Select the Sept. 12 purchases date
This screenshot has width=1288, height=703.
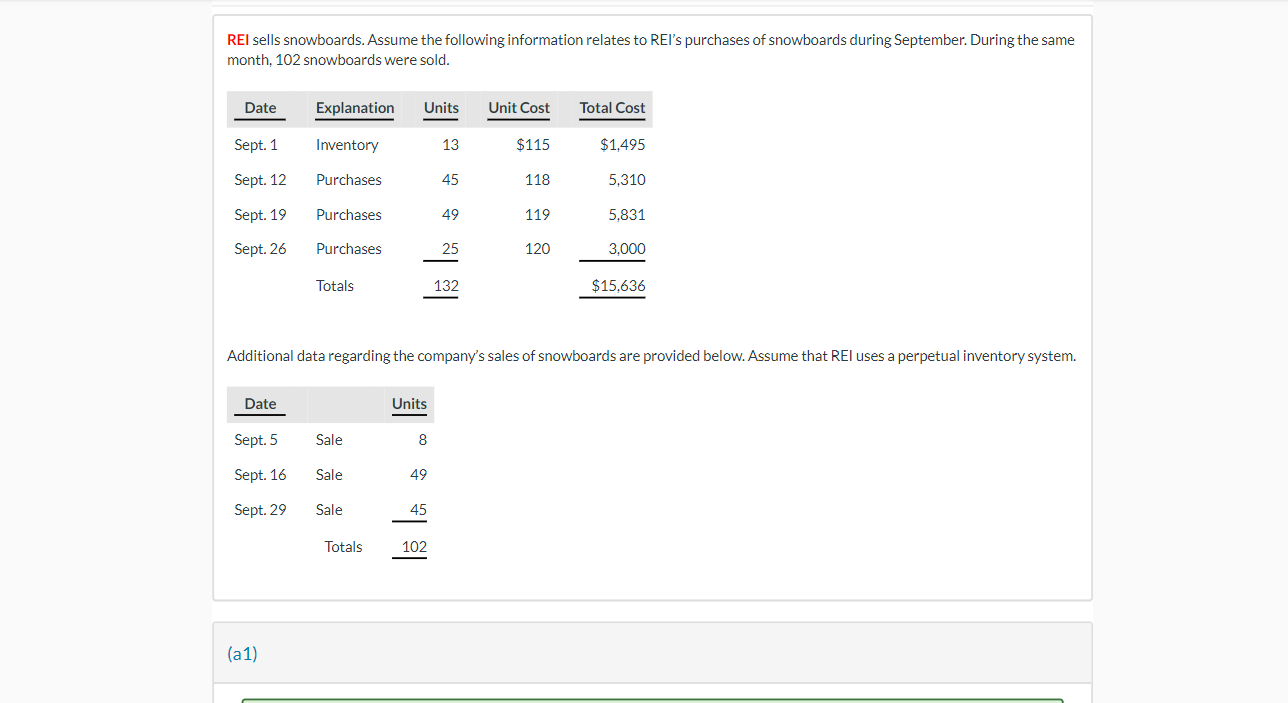[260, 180]
